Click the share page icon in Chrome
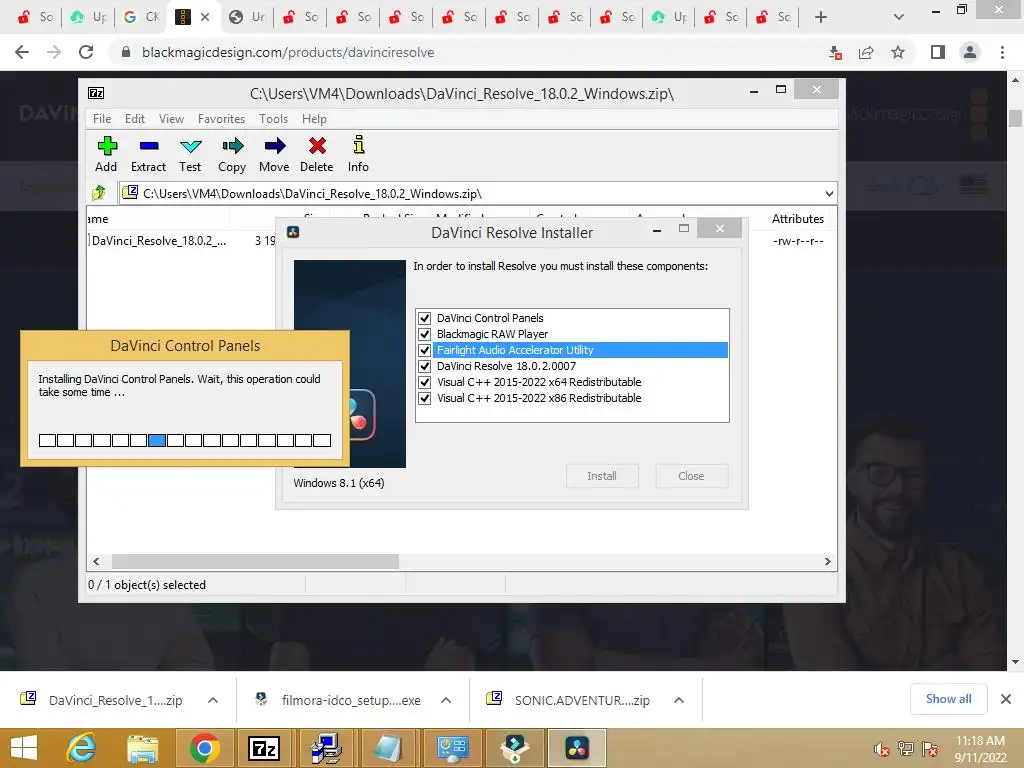 (866, 52)
